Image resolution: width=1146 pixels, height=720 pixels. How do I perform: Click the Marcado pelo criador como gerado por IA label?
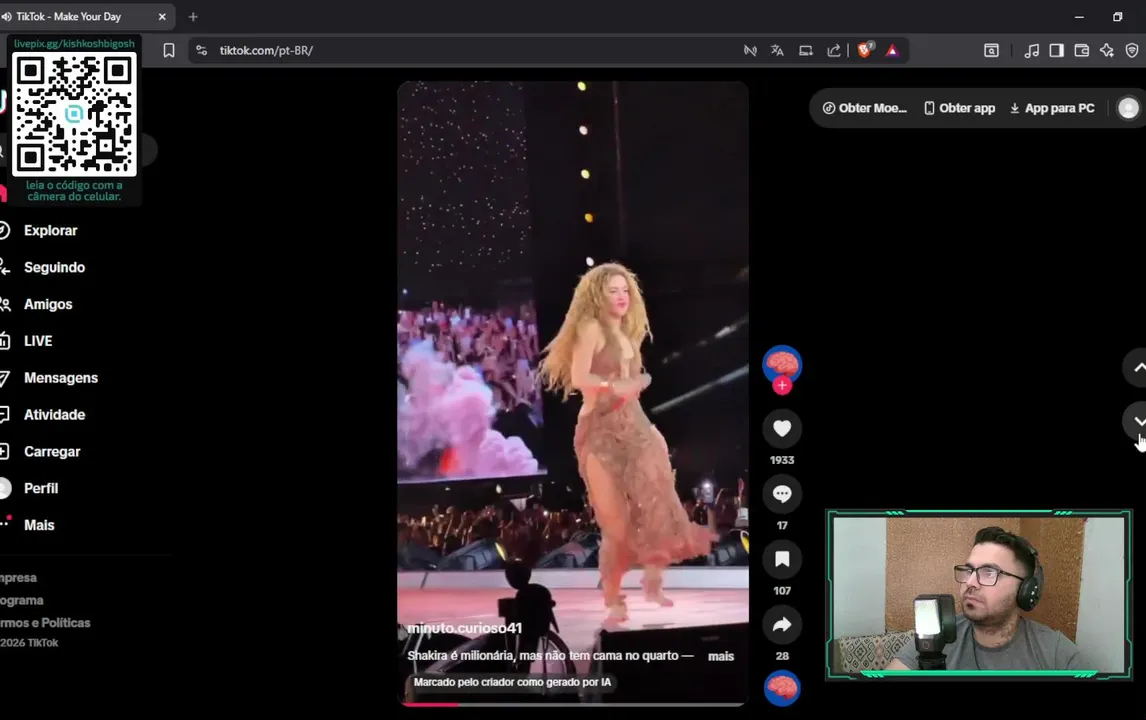coord(512,682)
